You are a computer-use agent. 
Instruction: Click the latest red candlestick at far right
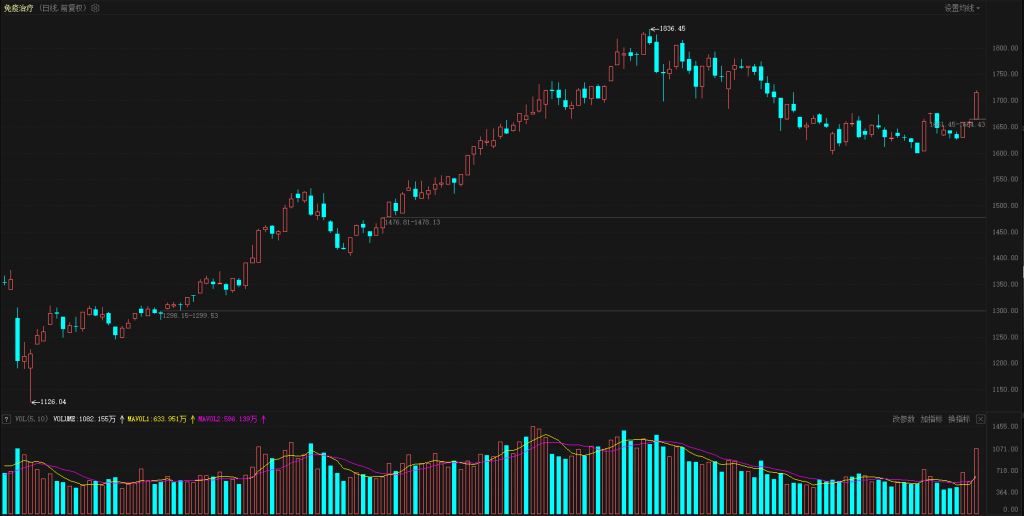tap(976, 106)
